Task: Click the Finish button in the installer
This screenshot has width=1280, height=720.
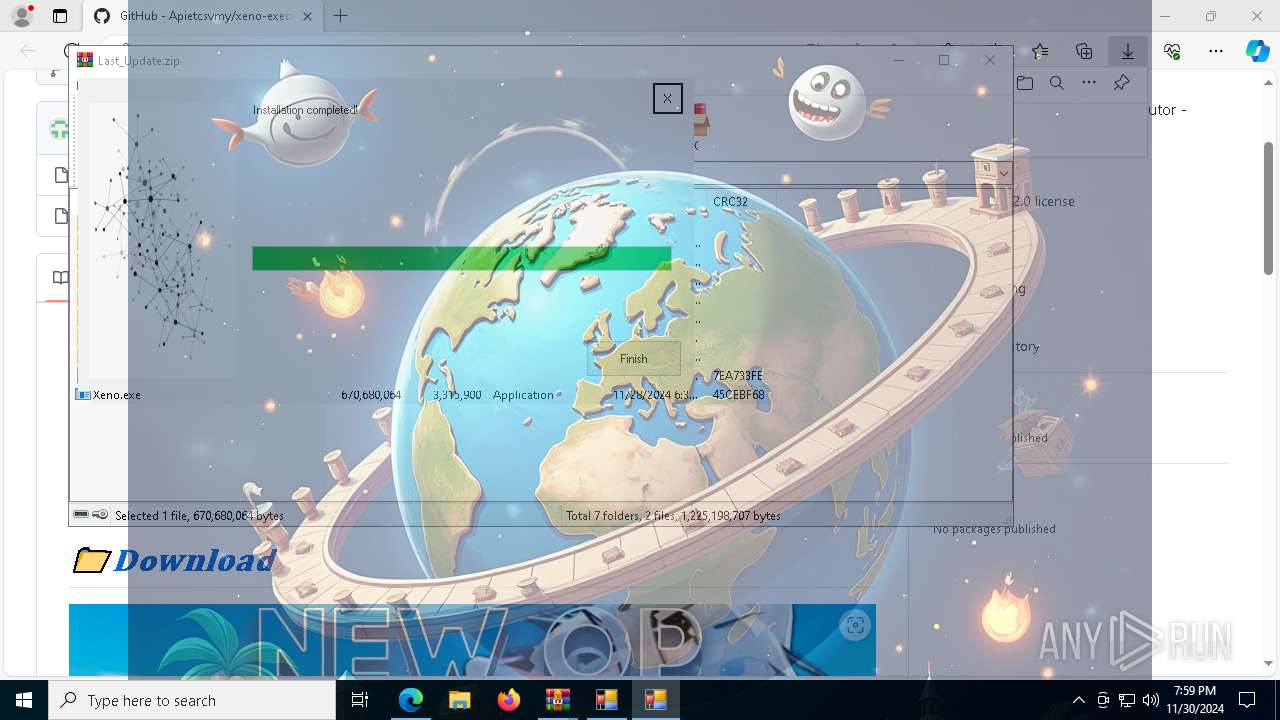Action: pos(634,358)
